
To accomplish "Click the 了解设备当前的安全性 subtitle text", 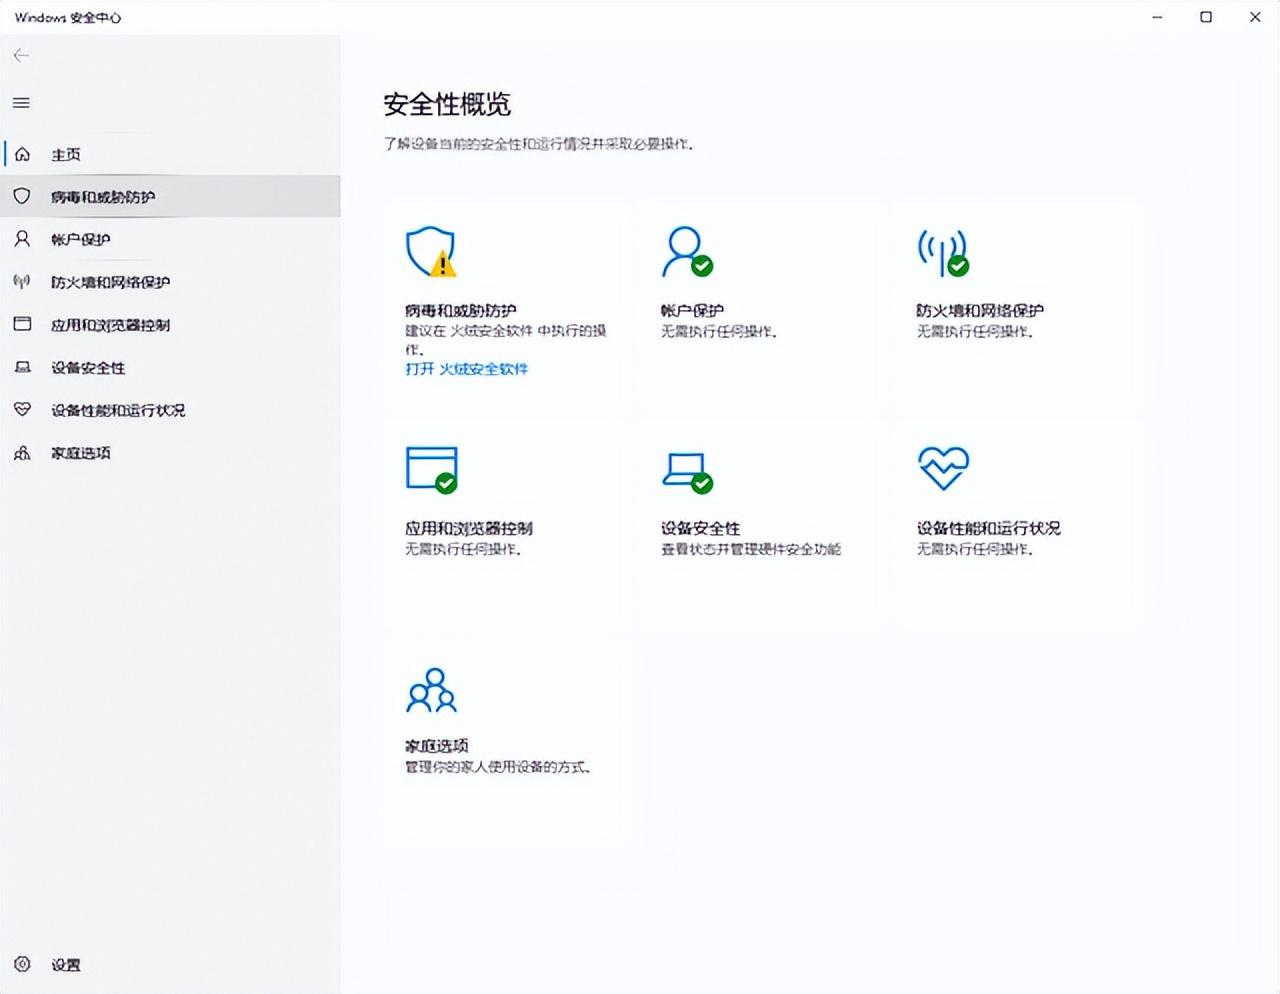I will [539, 144].
